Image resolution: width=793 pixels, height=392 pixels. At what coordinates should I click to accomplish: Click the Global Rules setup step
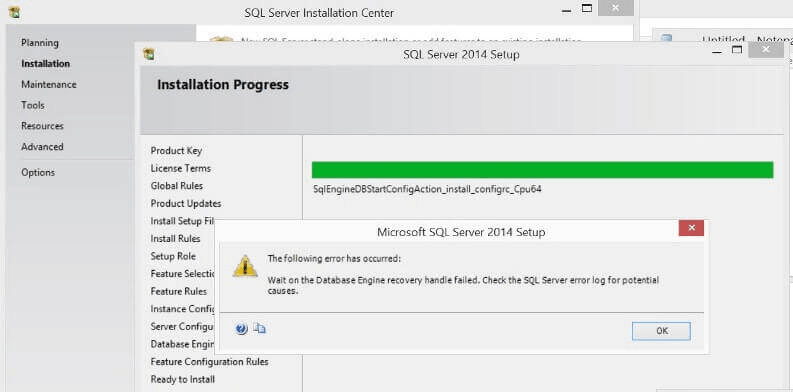pos(177,186)
